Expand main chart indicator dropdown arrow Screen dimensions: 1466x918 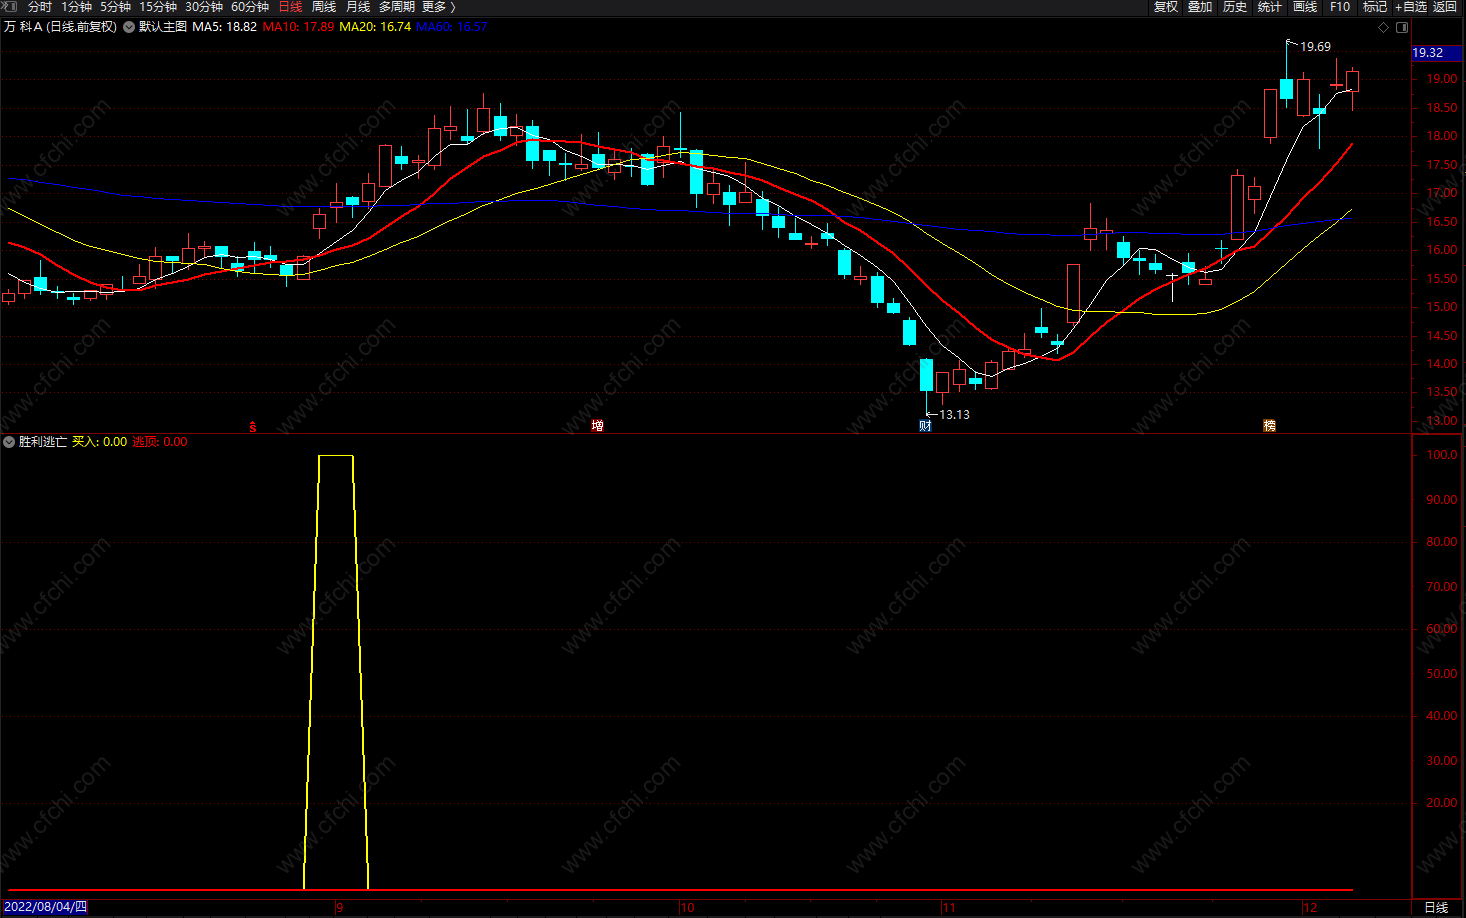[129, 27]
